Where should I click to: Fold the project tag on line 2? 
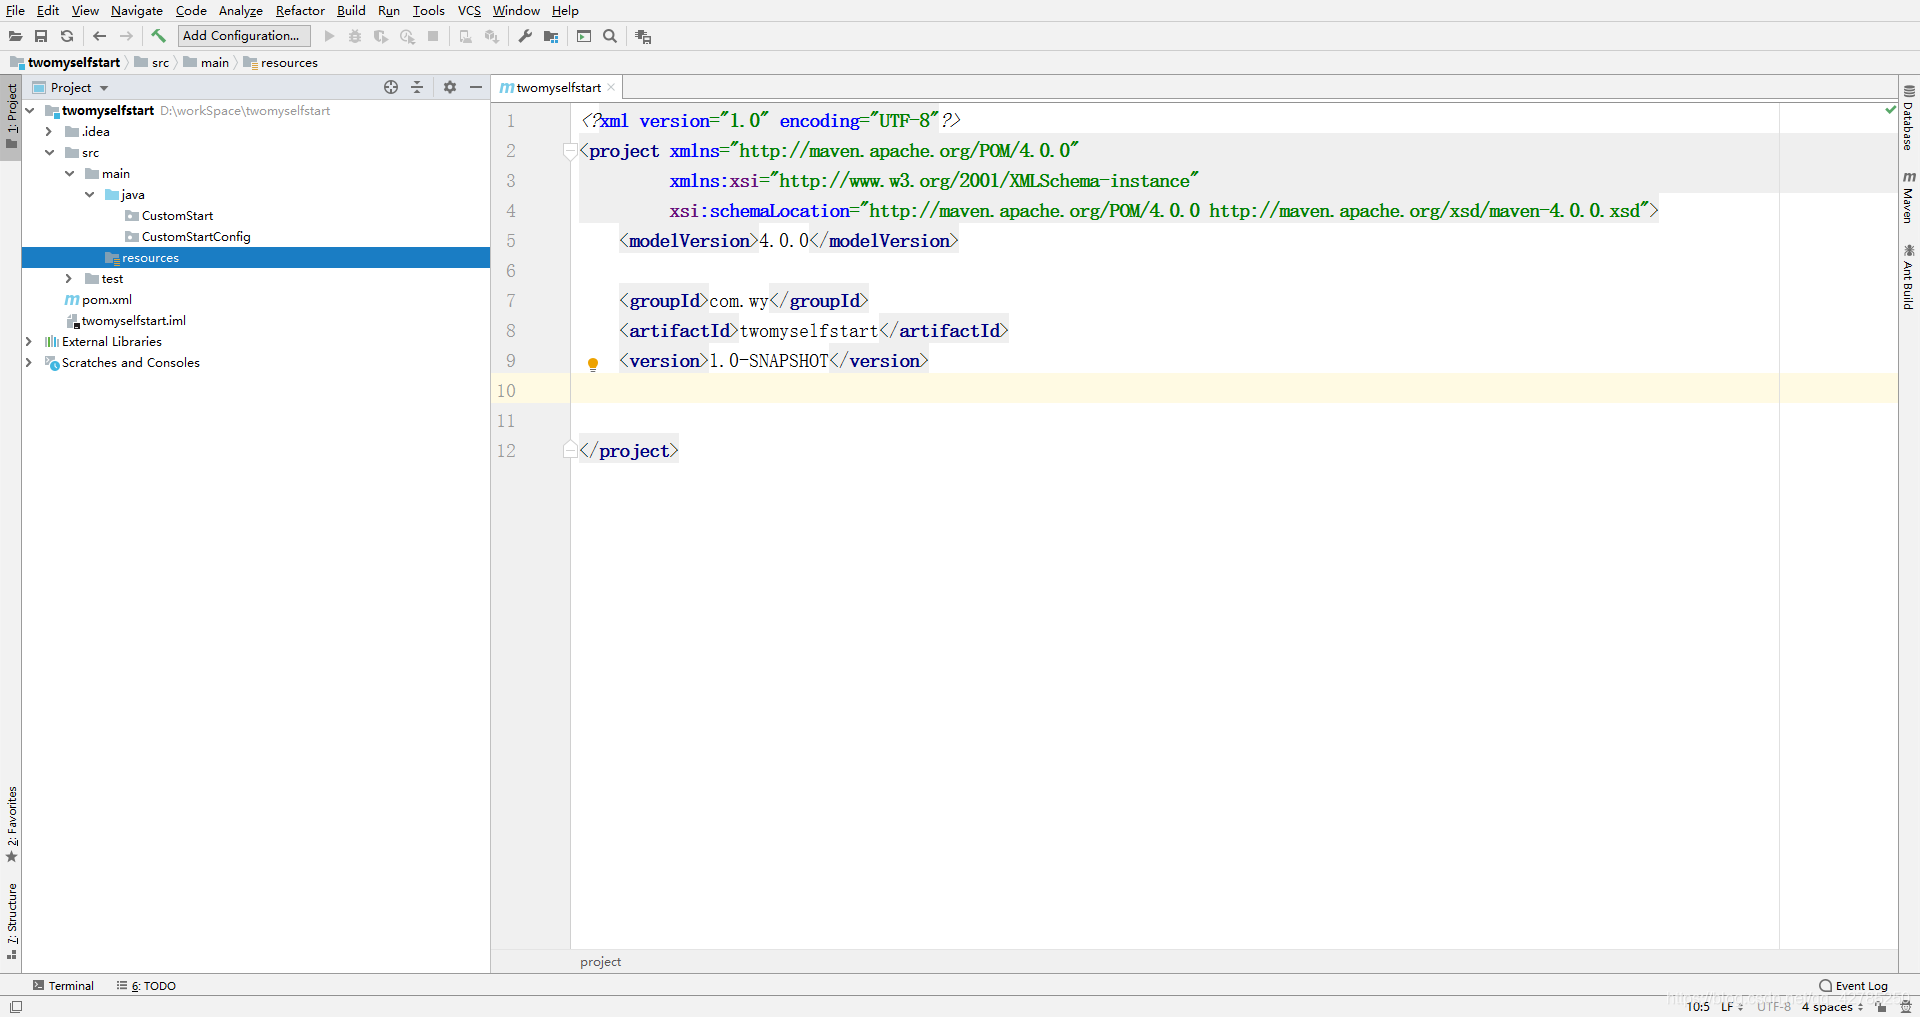[570, 150]
